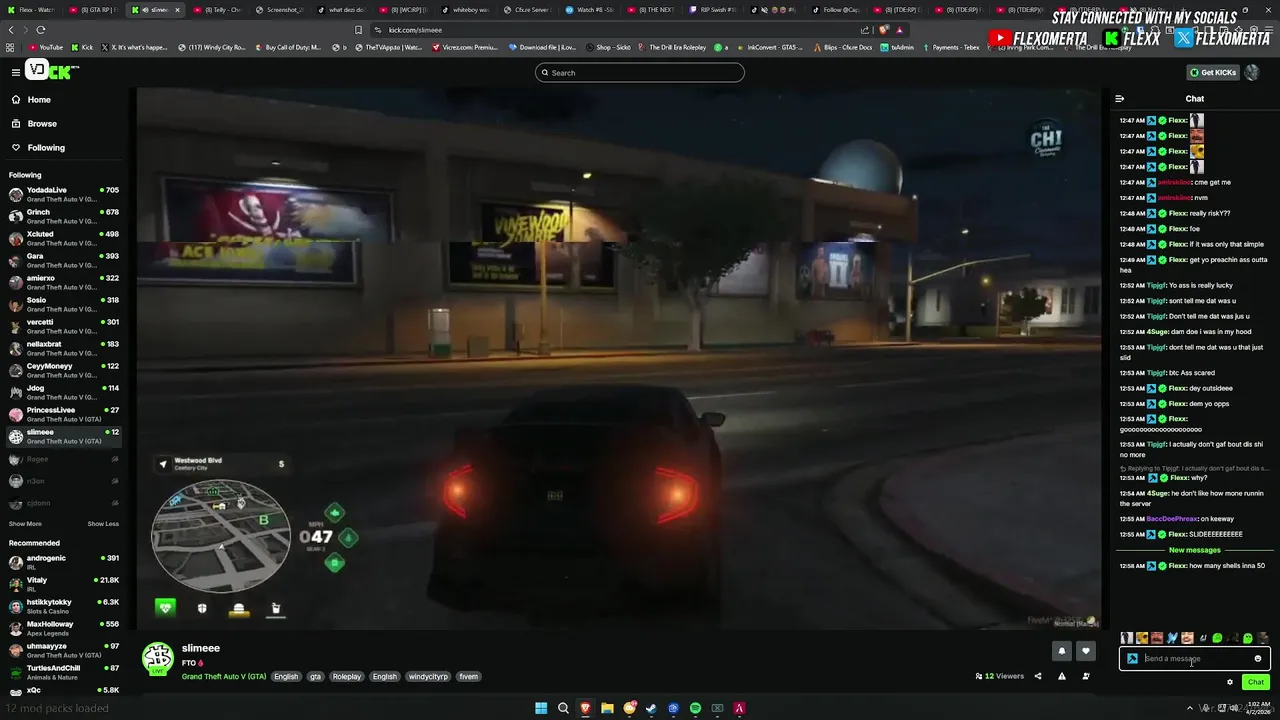Expand system tray hidden icons chevron
Viewport: 1280px width, 720px height.
tap(1191, 708)
